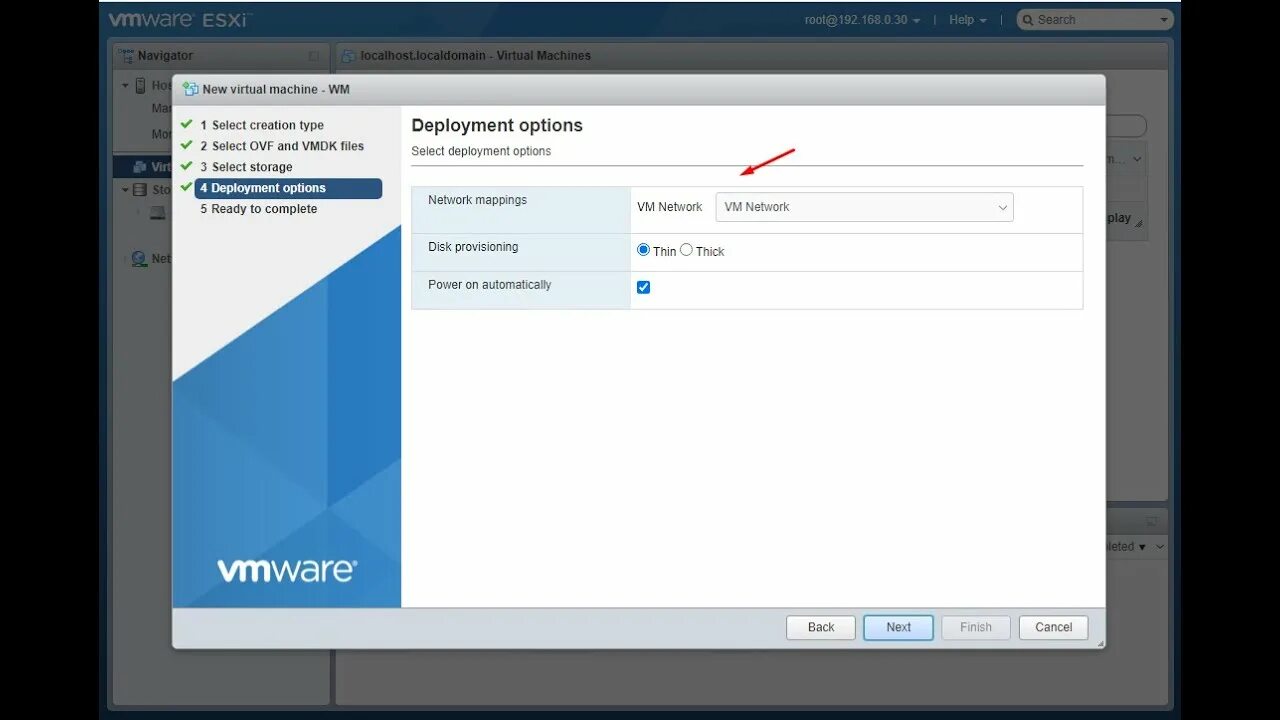Click the Navigator panel title text
The width and height of the screenshot is (1280, 720).
(165, 56)
